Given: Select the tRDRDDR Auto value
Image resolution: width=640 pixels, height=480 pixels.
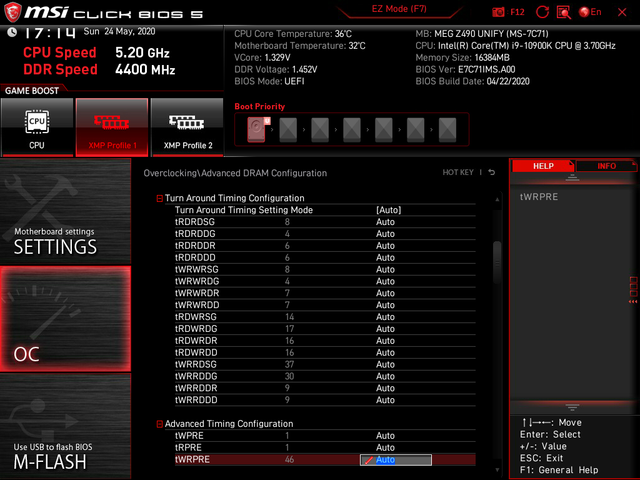Looking at the screenshot, I should (x=385, y=246).
